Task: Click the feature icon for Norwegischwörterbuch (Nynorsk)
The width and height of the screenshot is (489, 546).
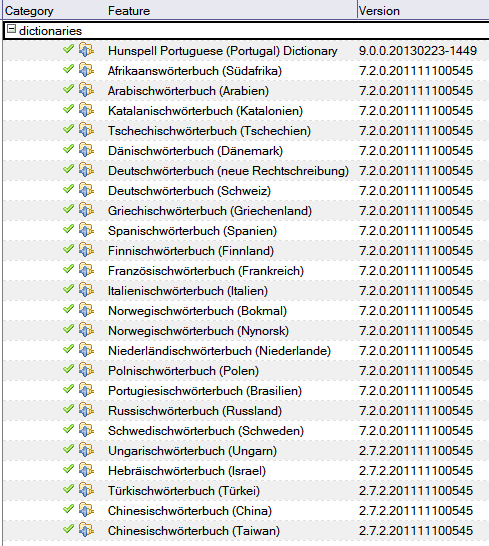Action: pyautogui.click(x=86, y=330)
